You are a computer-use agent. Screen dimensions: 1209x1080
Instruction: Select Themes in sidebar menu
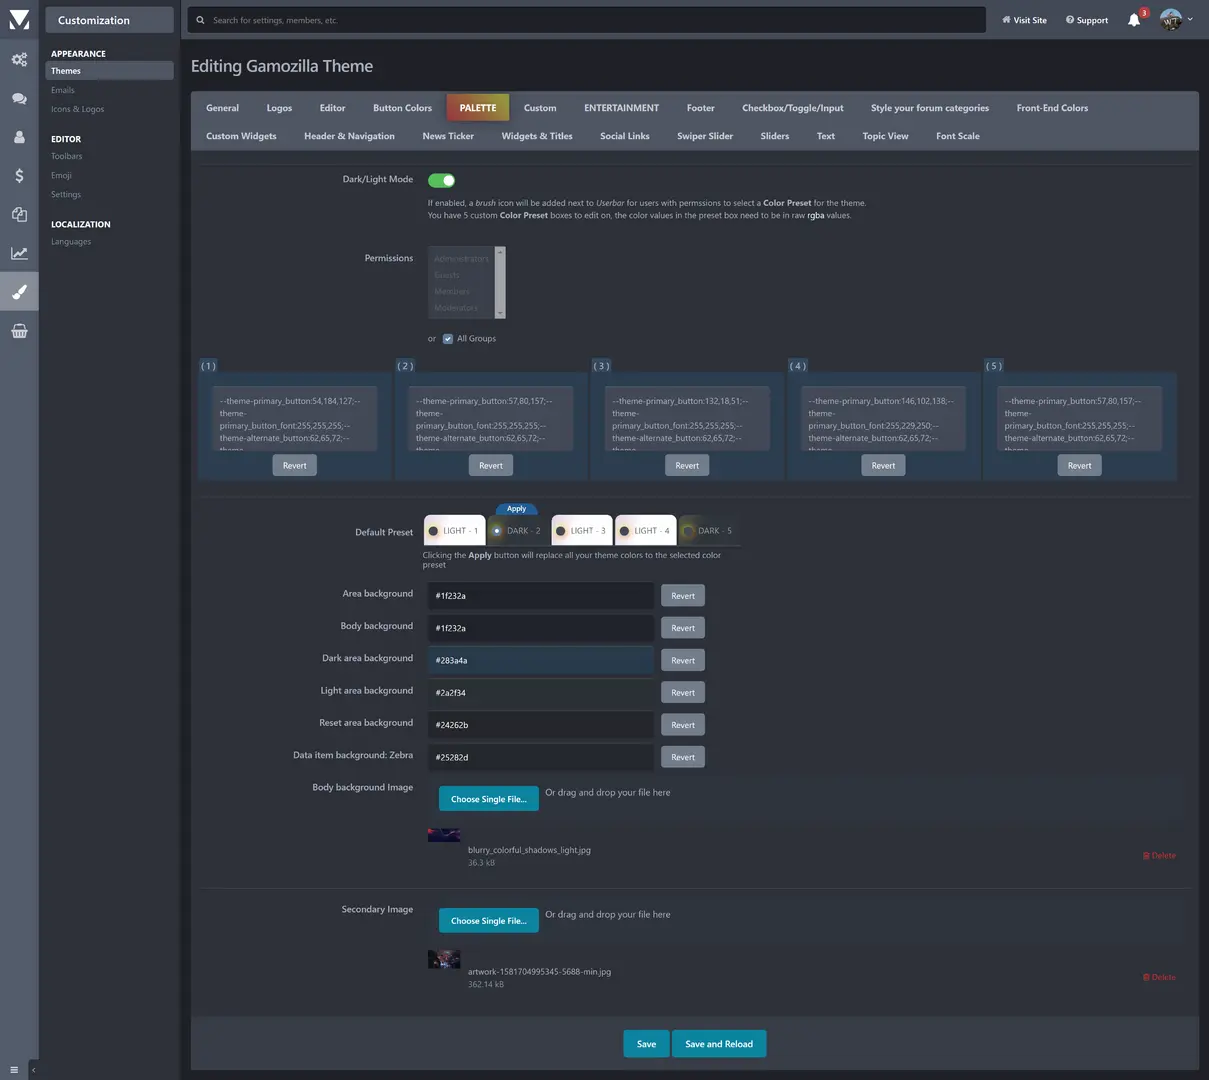click(109, 71)
